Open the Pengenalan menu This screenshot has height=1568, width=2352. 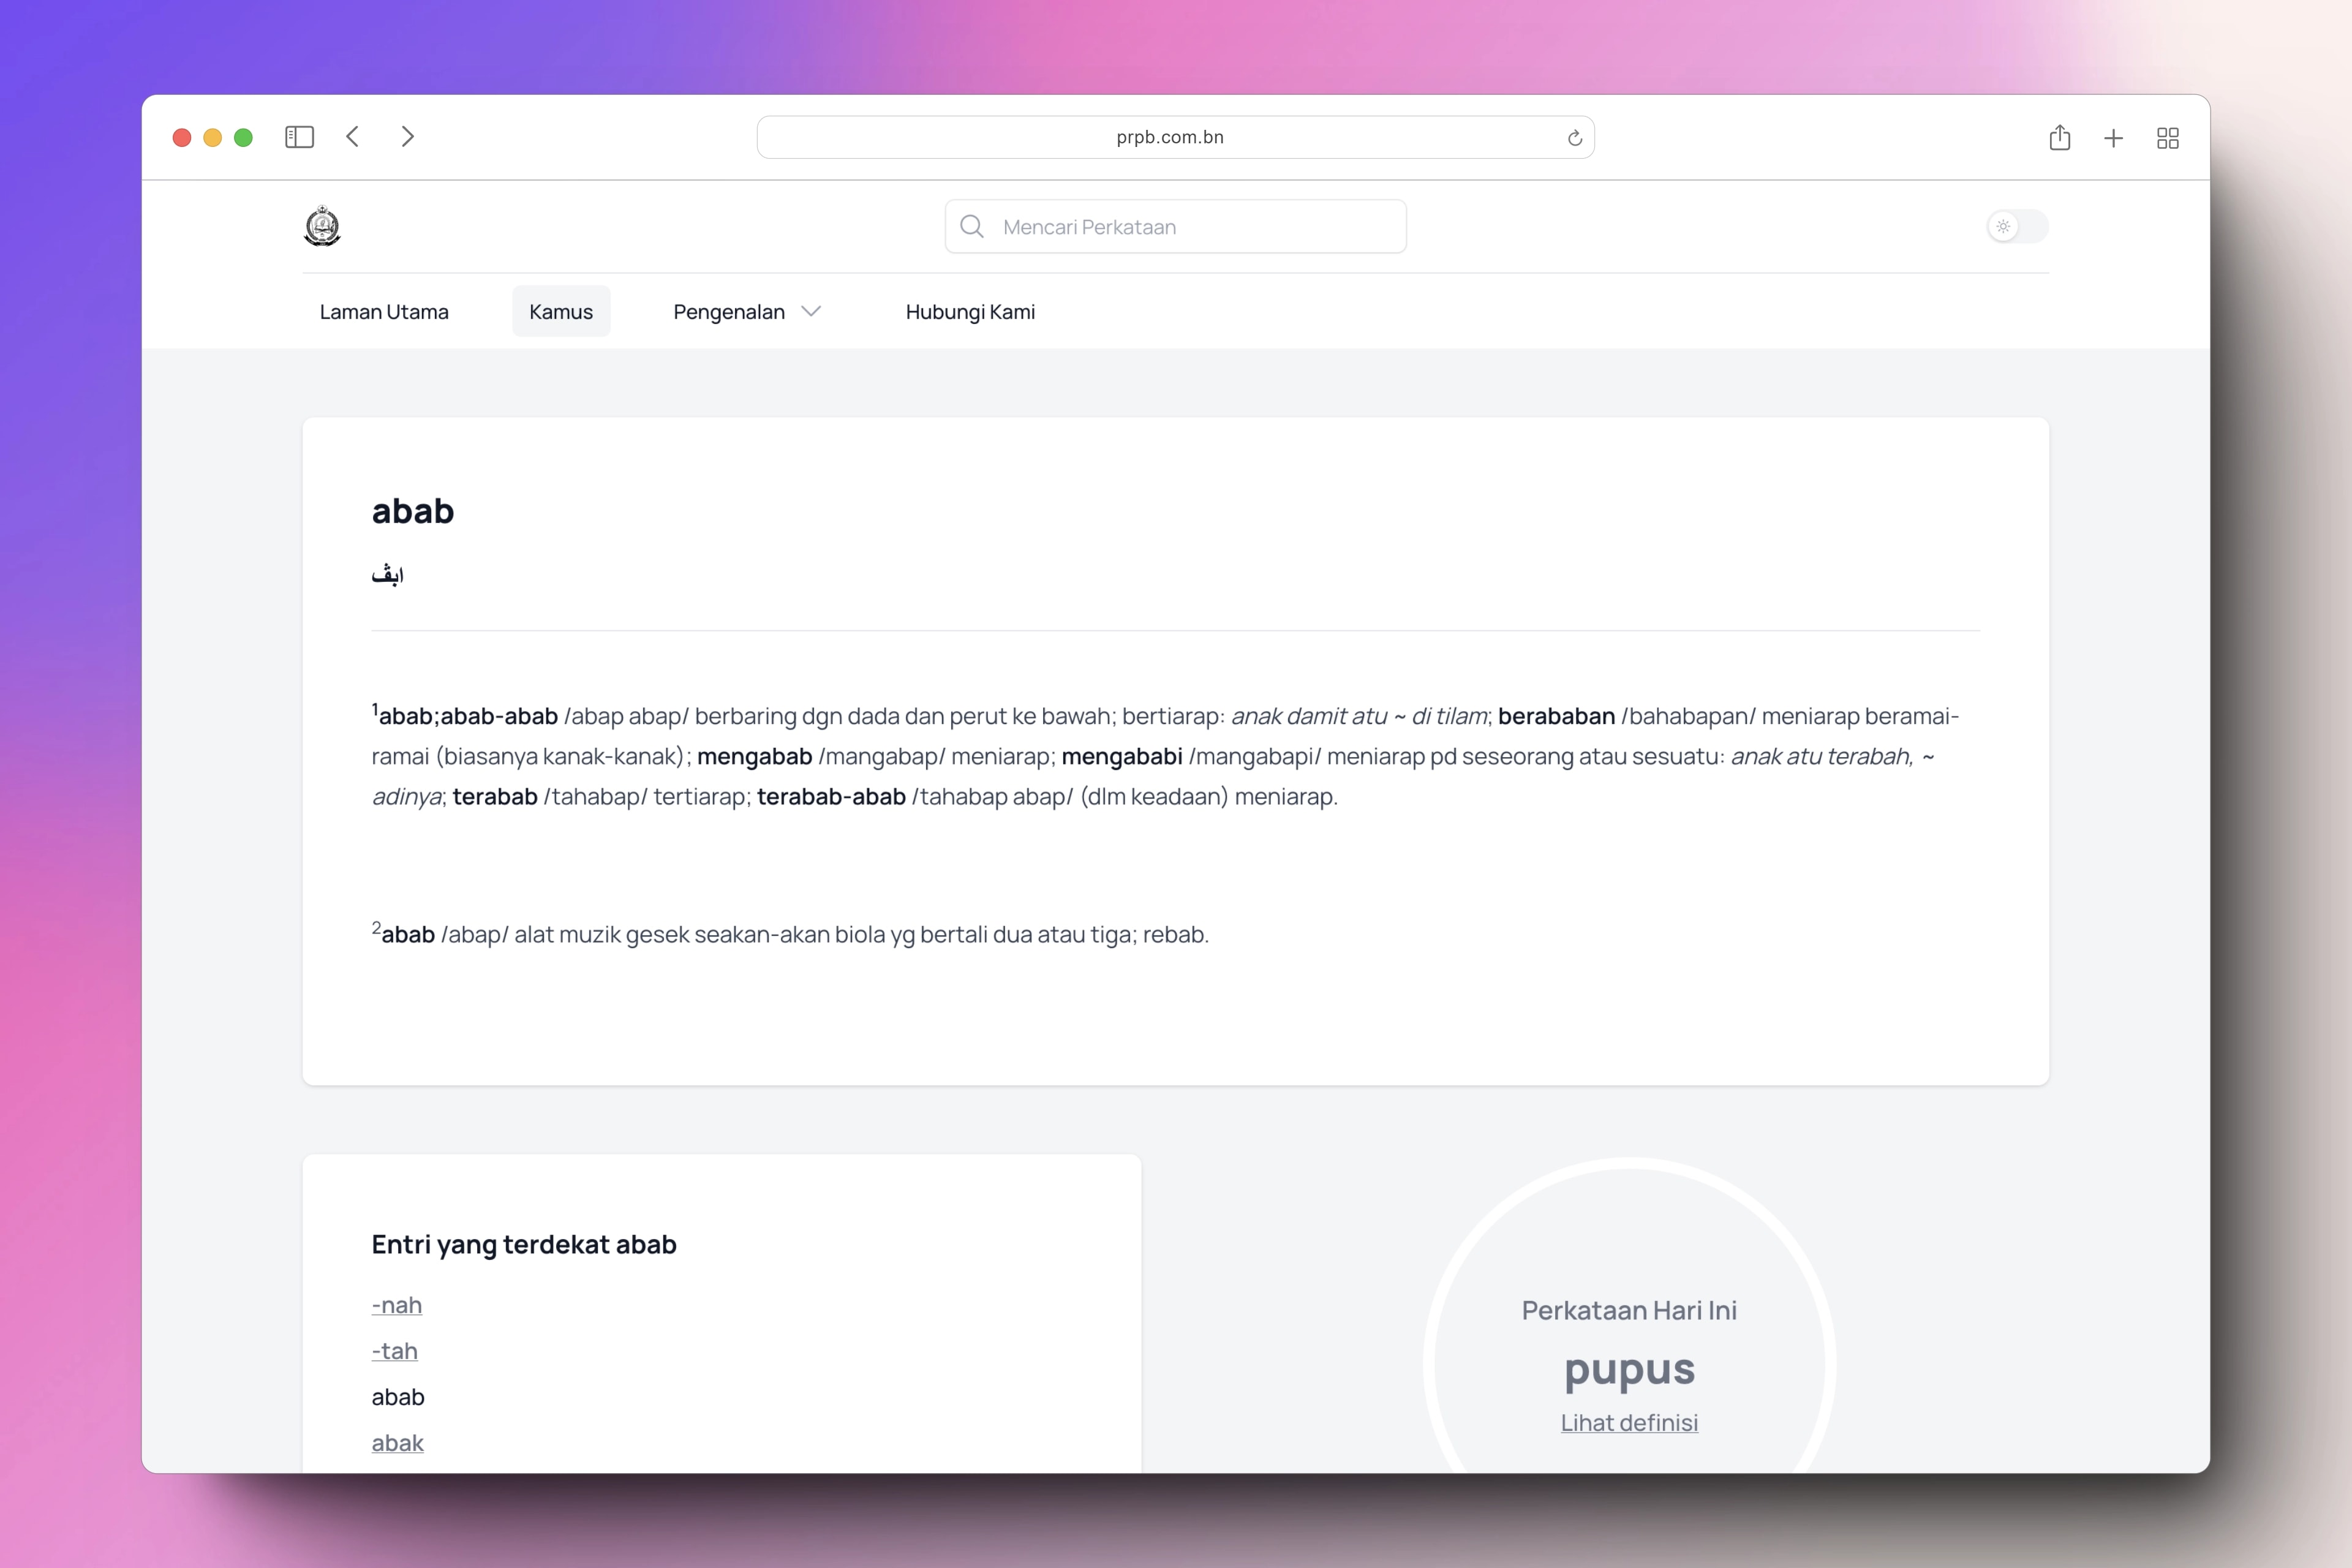tap(729, 312)
